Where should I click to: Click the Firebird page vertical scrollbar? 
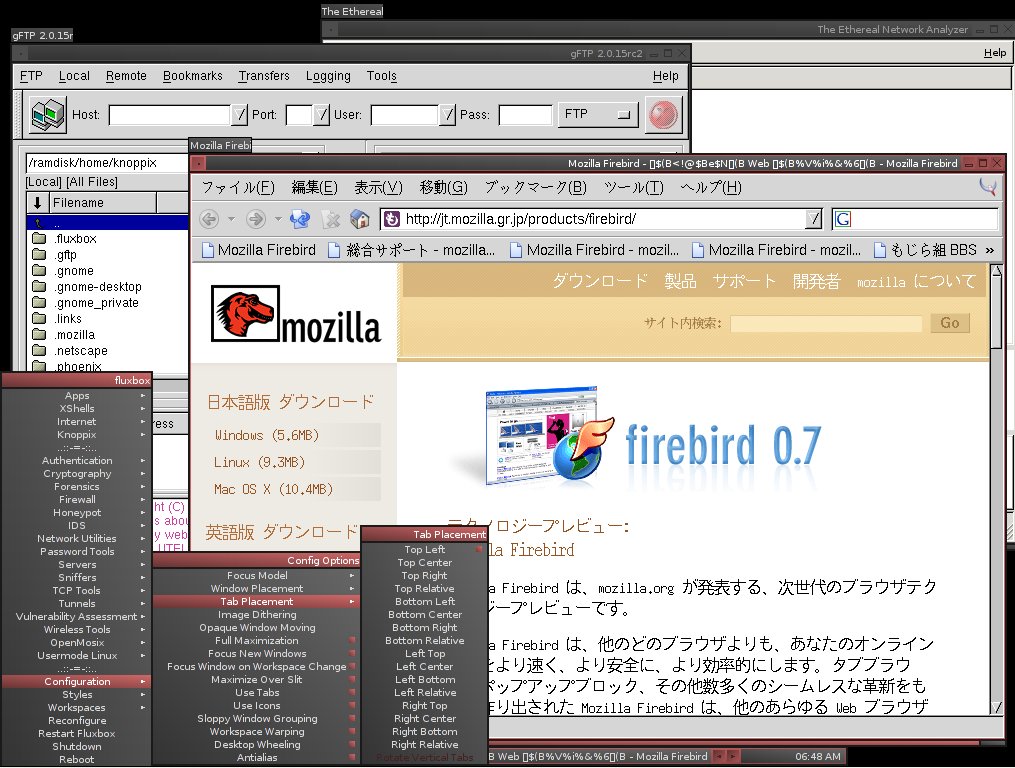point(996,489)
